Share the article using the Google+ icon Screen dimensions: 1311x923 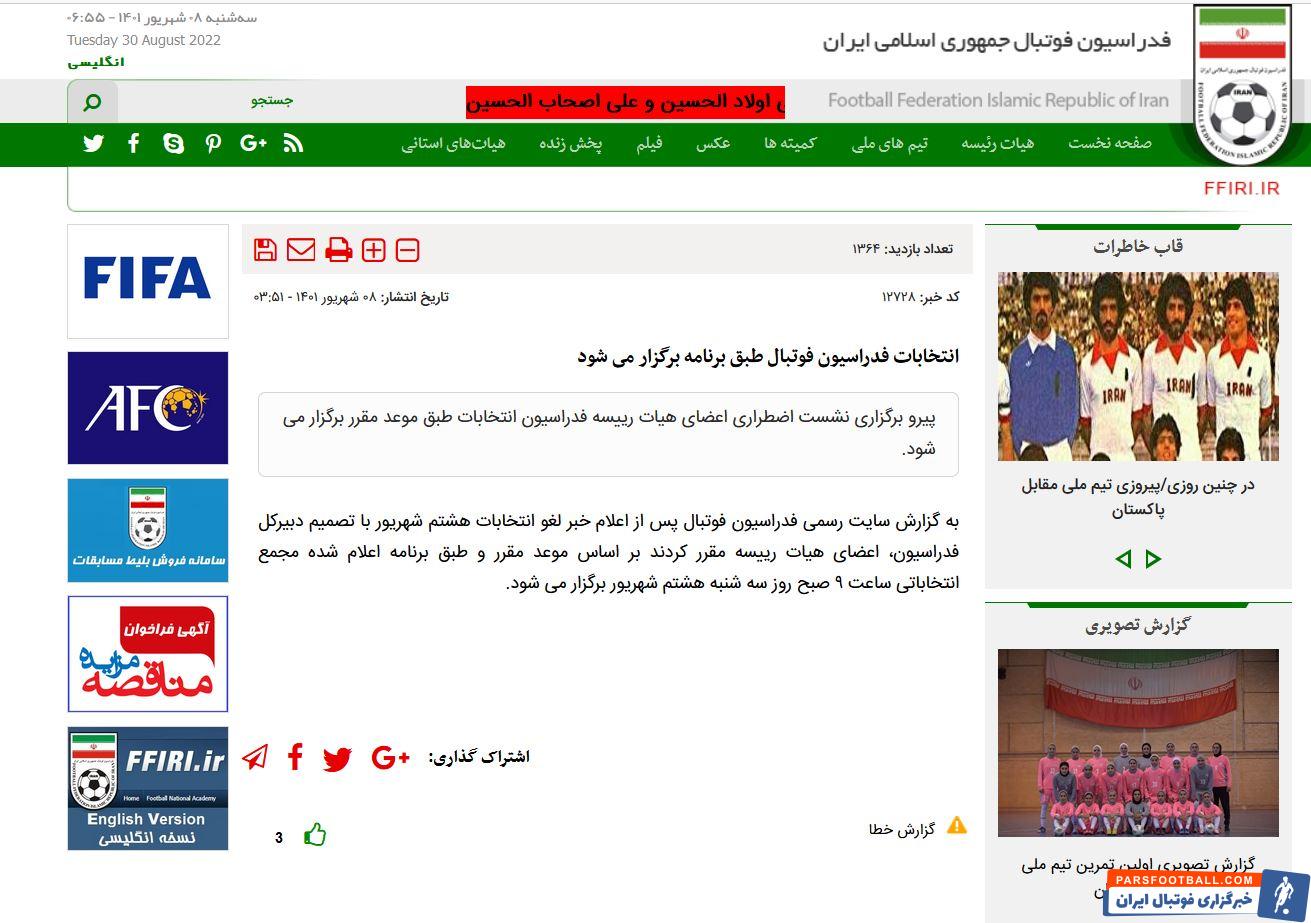(390, 757)
